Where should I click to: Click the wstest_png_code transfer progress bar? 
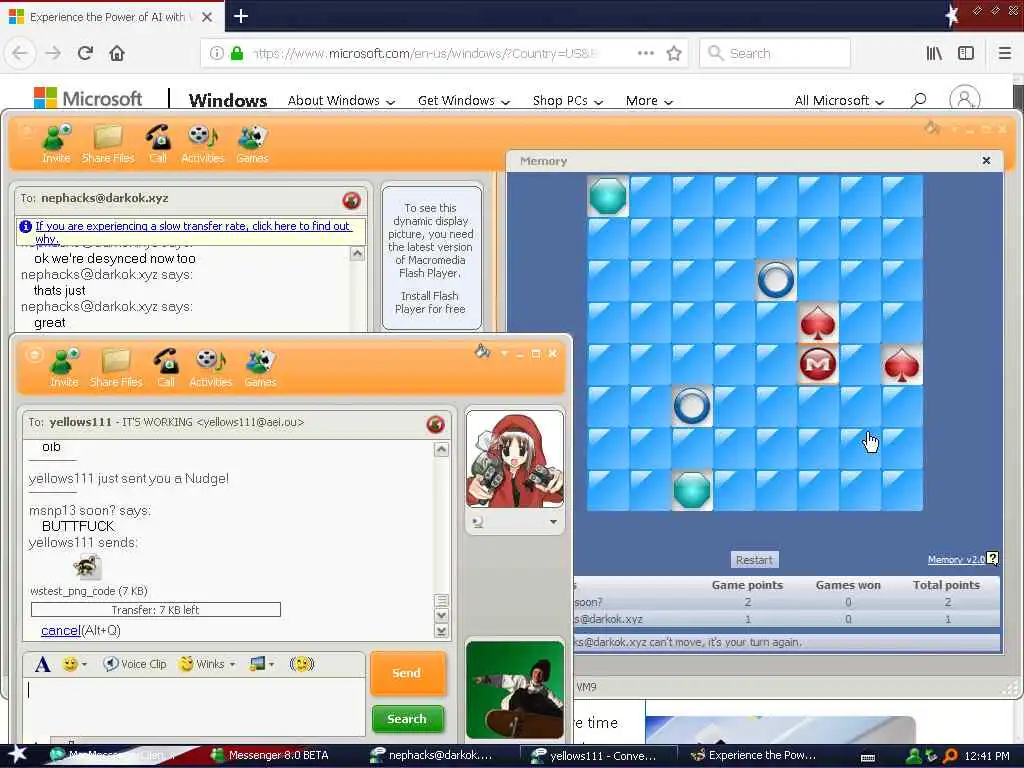tap(155, 610)
